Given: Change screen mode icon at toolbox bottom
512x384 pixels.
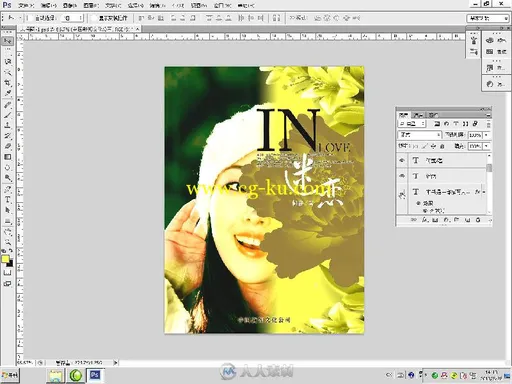Looking at the screenshot, I should point(7,284).
